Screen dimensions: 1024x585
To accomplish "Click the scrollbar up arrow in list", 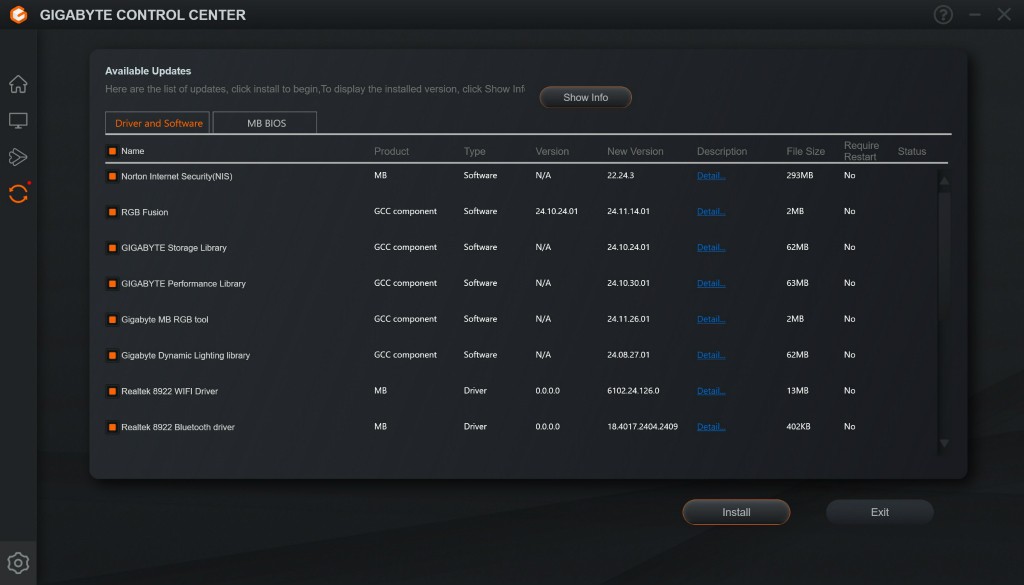I will click(944, 180).
